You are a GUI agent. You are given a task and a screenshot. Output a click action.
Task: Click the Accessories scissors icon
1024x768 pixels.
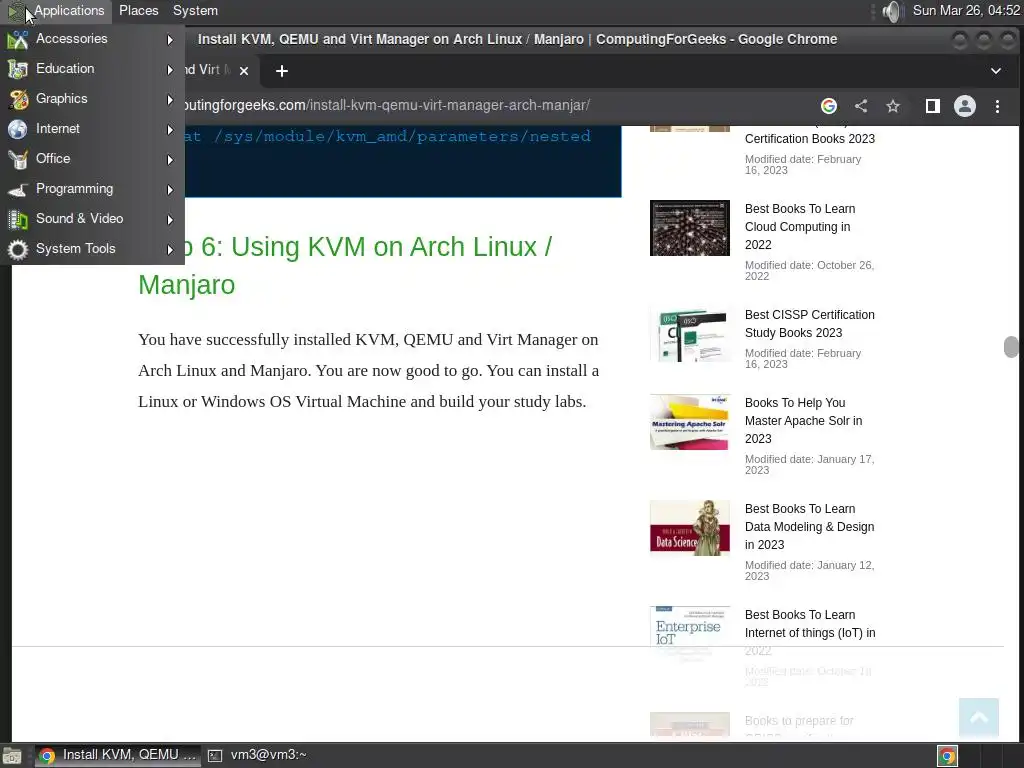pyautogui.click(x=18, y=40)
